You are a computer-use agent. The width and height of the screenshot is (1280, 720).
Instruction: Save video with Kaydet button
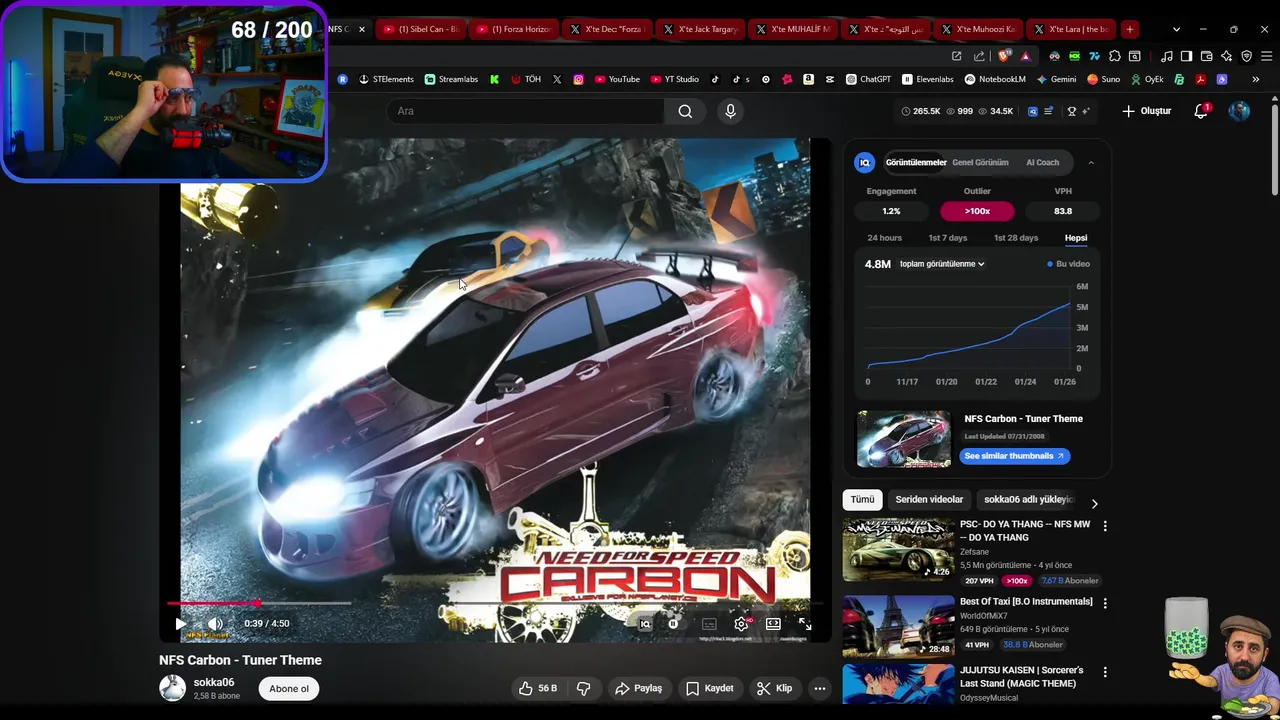(x=710, y=688)
